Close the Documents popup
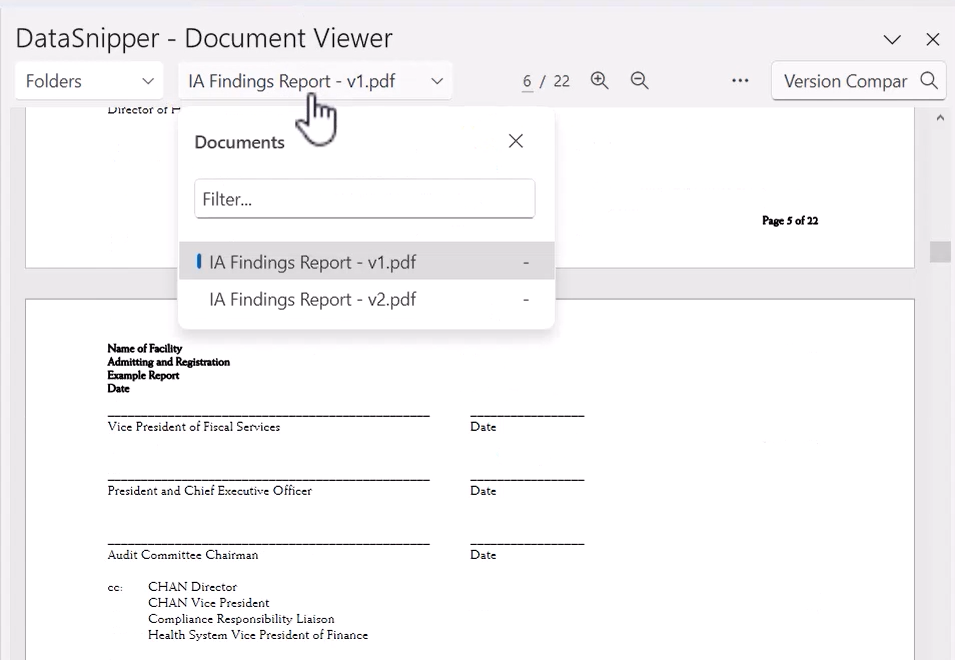Screen dimensions: 955x660 pos(515,141)
